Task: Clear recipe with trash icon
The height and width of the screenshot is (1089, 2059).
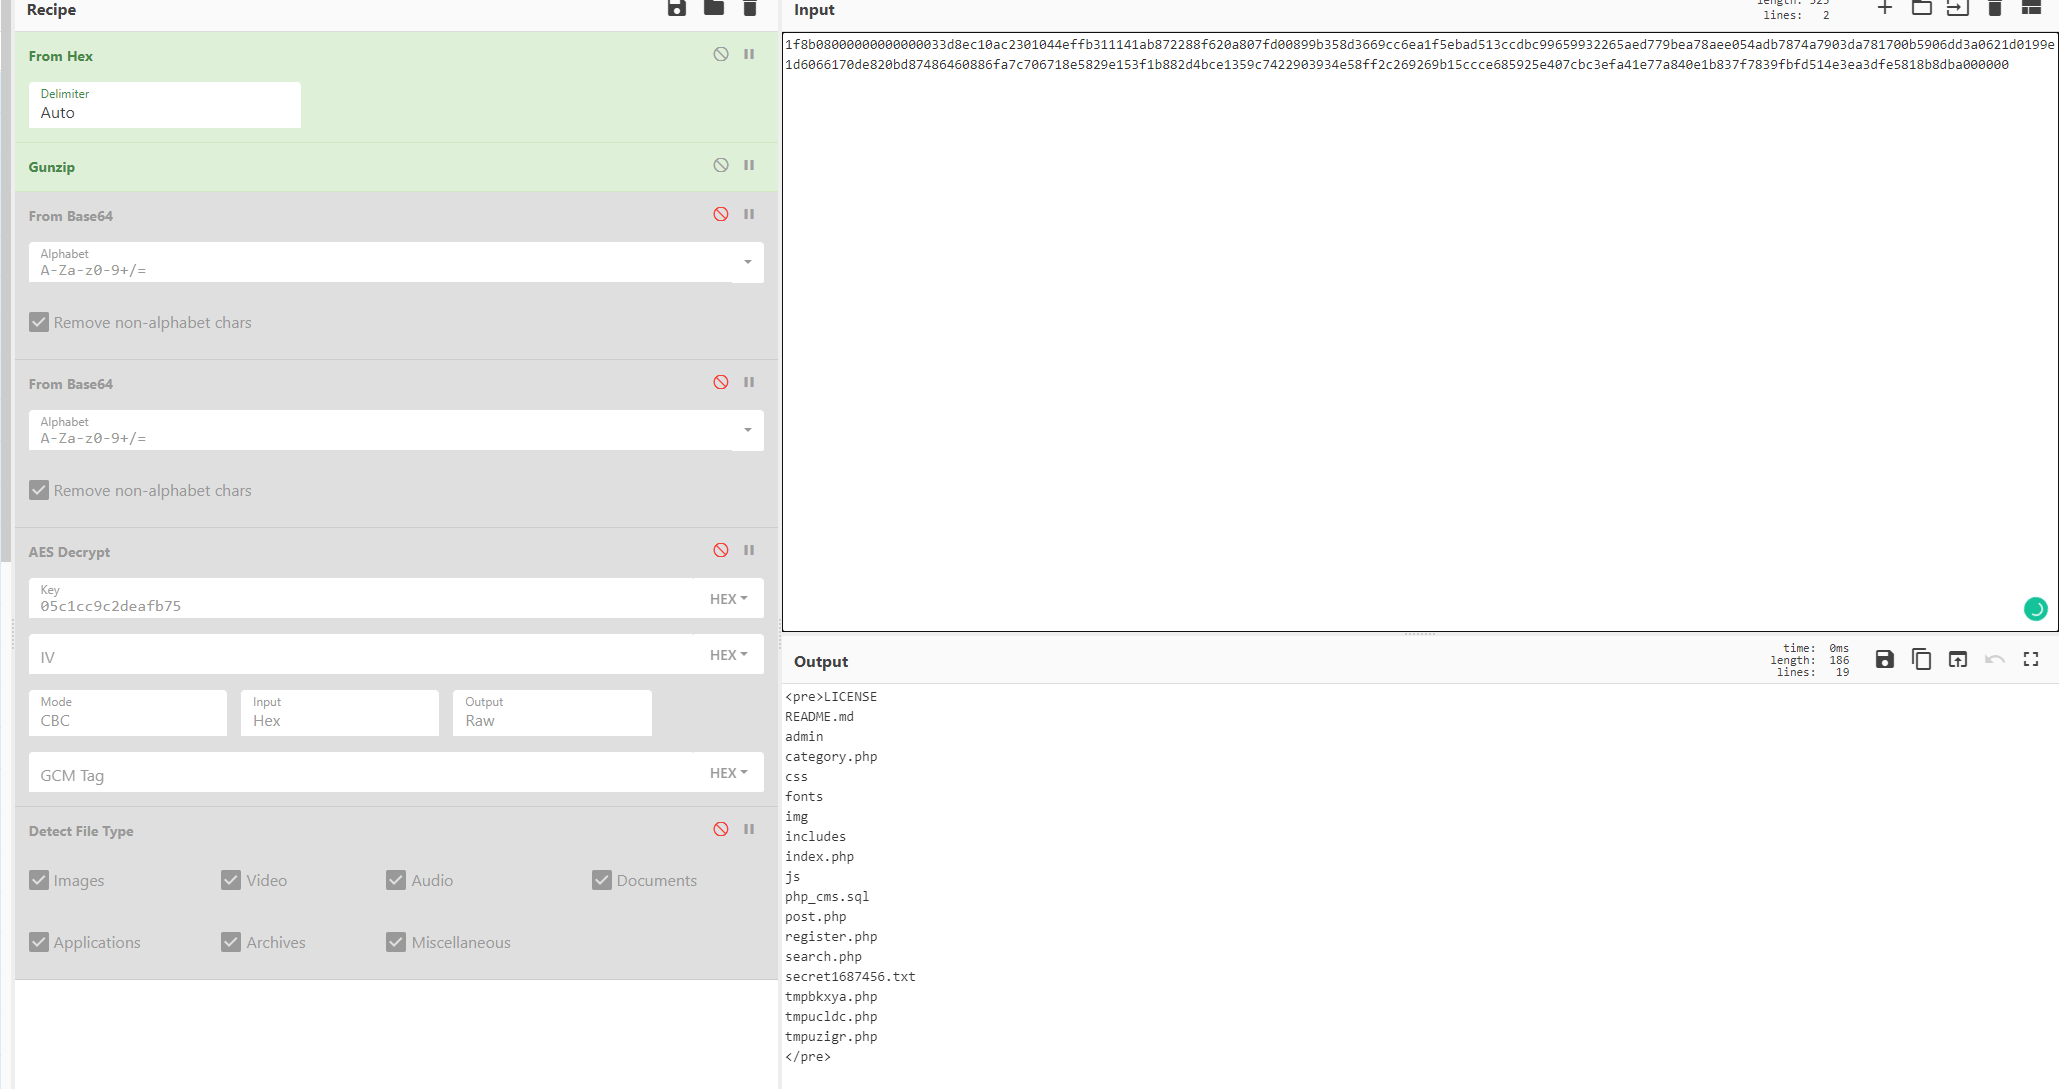Action: coord(750,9)
